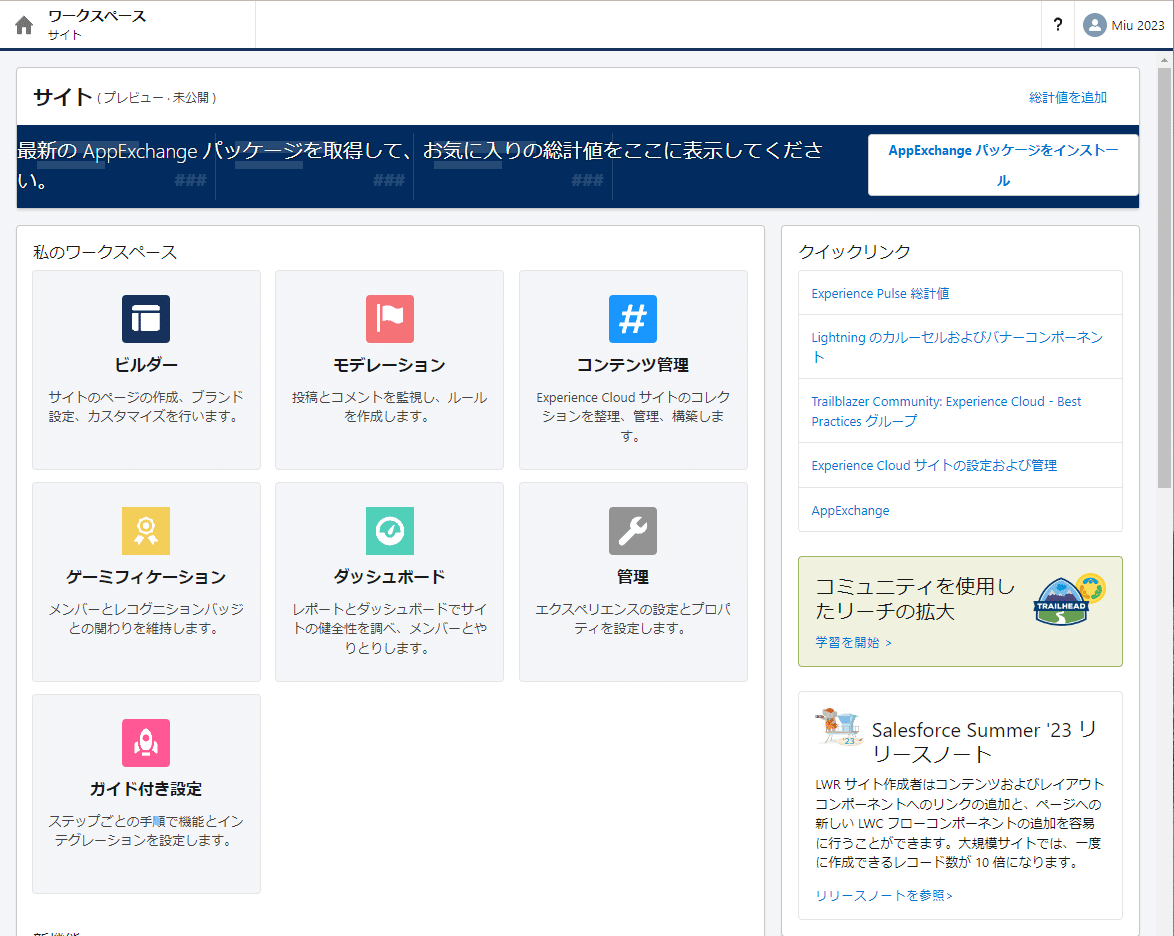Click 管理 description about experience settings

tap(633, 619)
